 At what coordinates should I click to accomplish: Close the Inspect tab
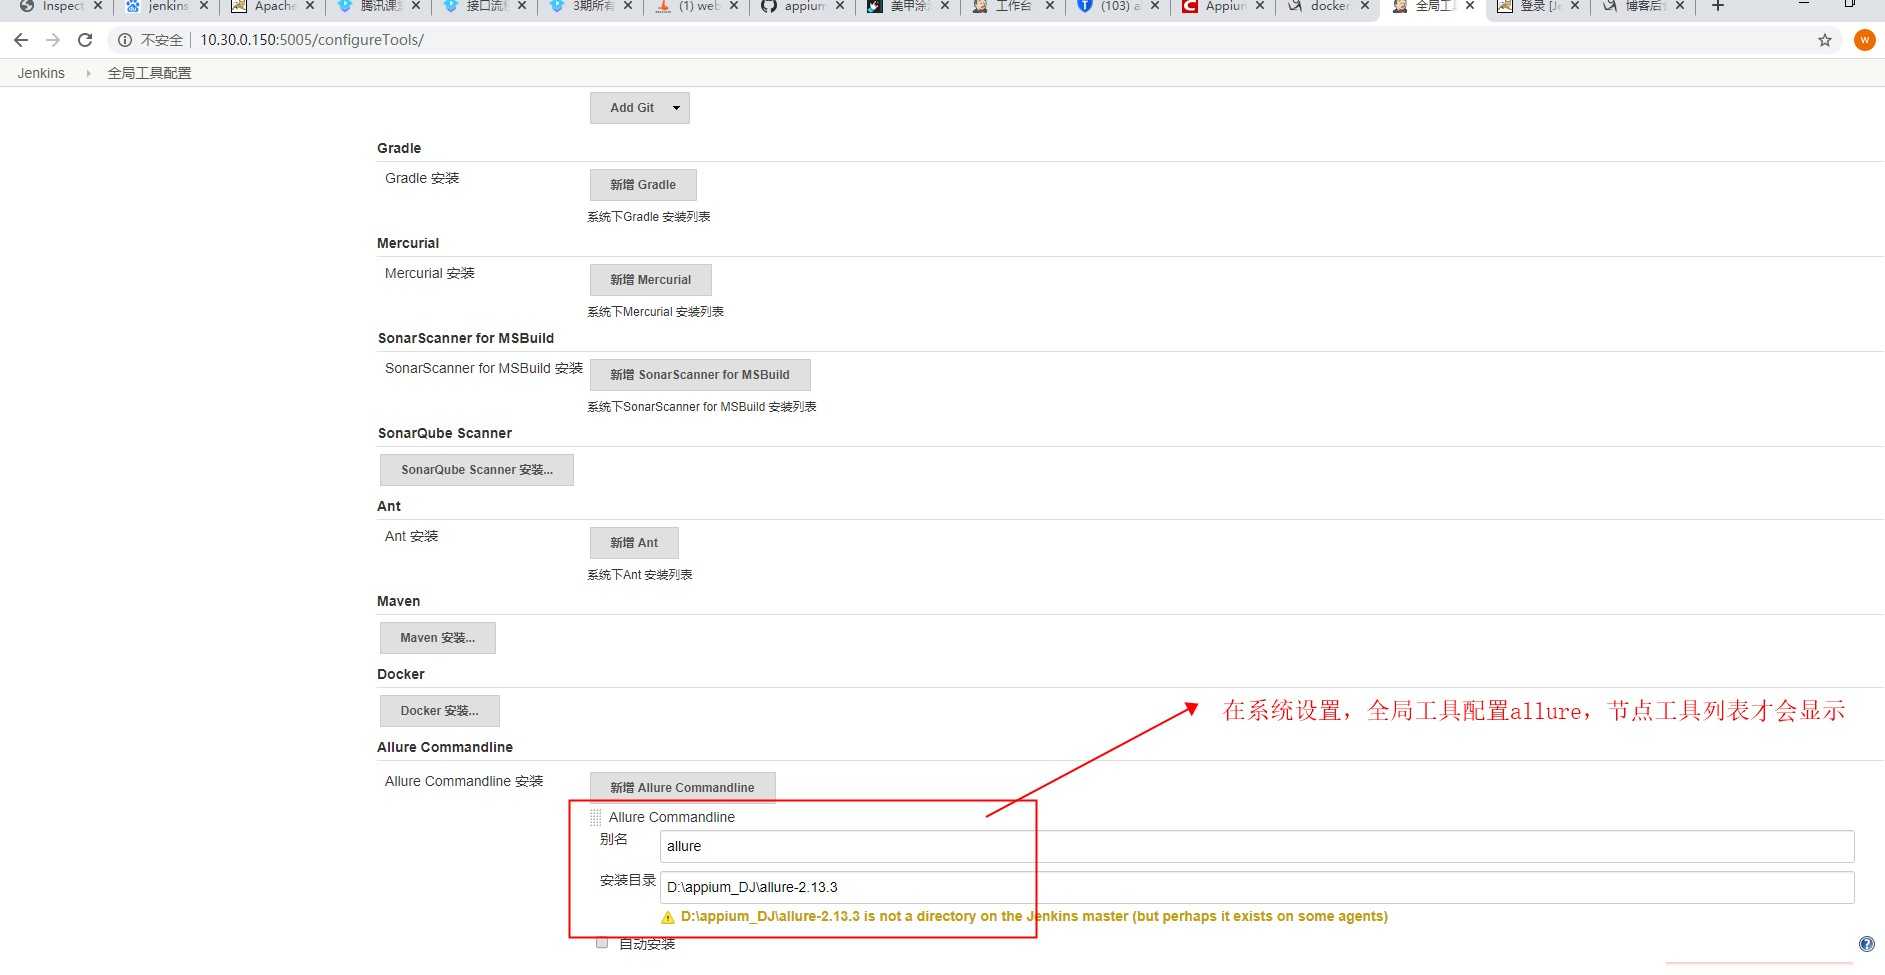[98, 6]
